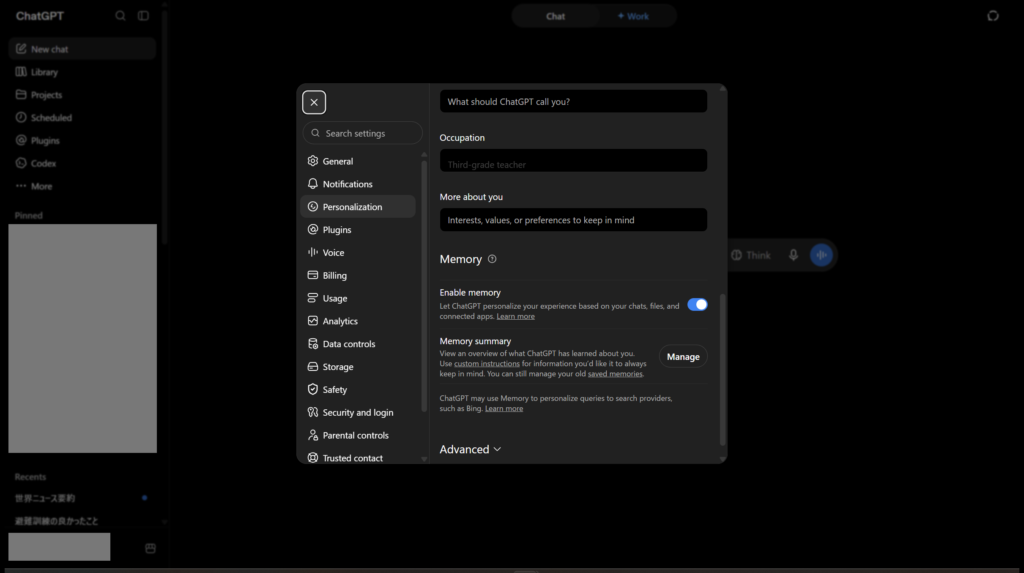1024x573 pixels.
Task: Click the Recents section heading
Action: [x=30, y=477]
